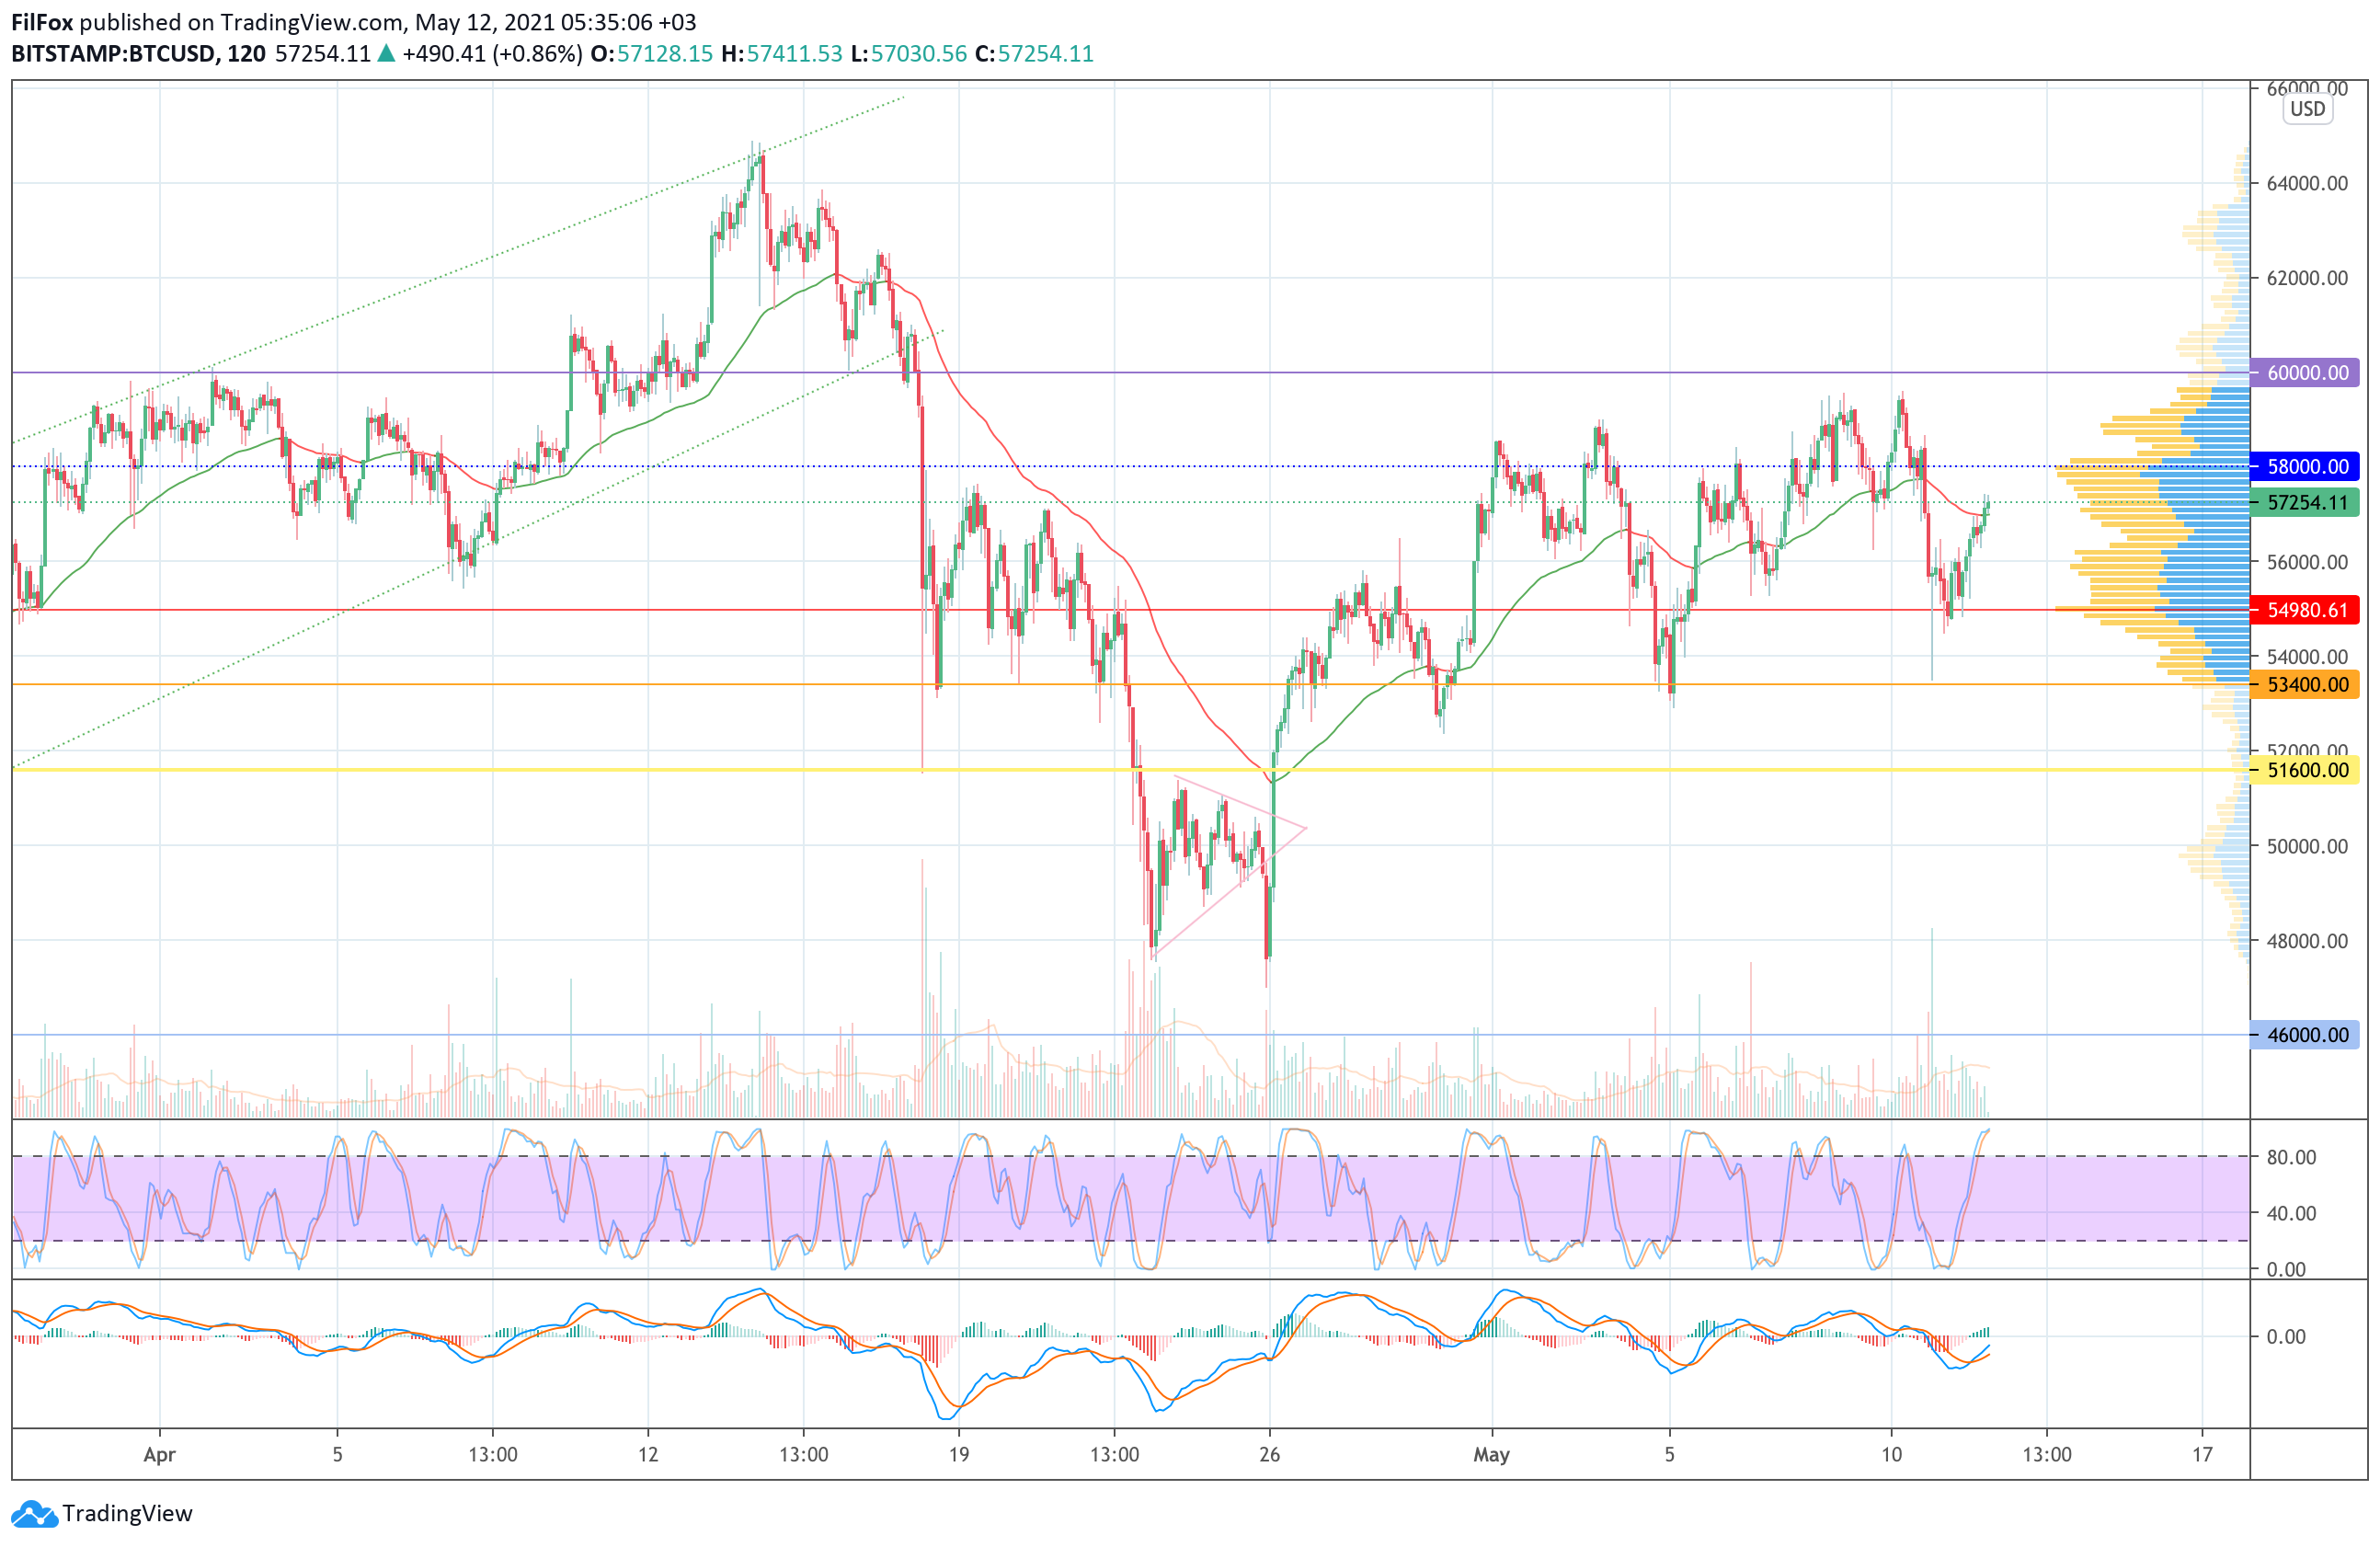Click the TradingView wordmark text at bottom
This screenshot has height=1547, width=2380.
(127, 1514)
